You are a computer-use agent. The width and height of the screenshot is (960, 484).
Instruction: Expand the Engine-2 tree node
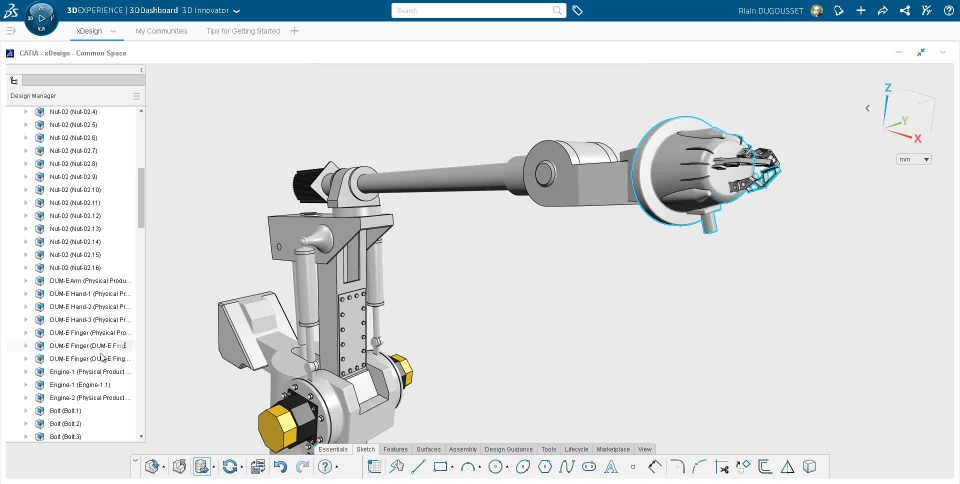(26, 398)
